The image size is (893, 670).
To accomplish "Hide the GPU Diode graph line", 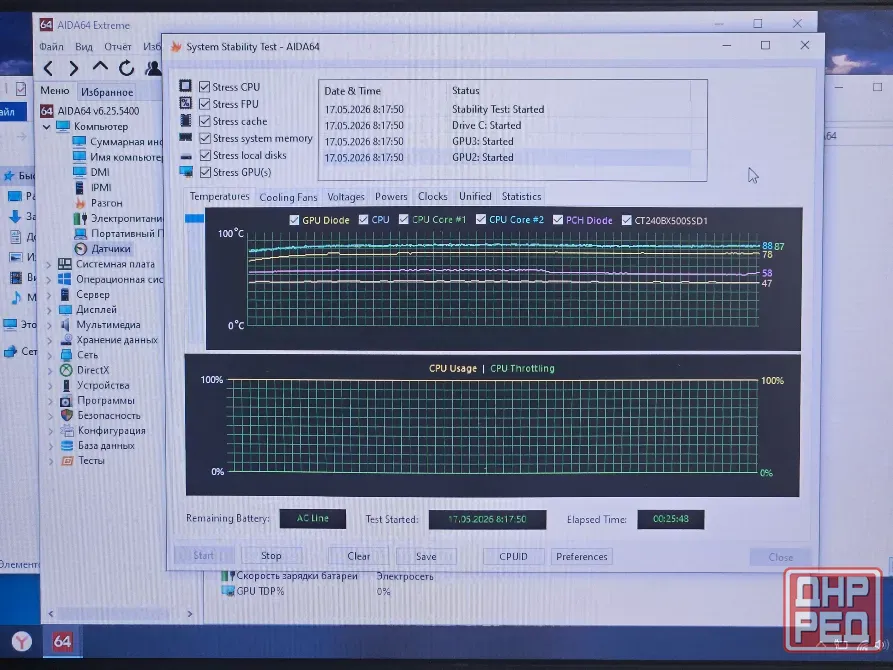I will click(x=294, y=220).
